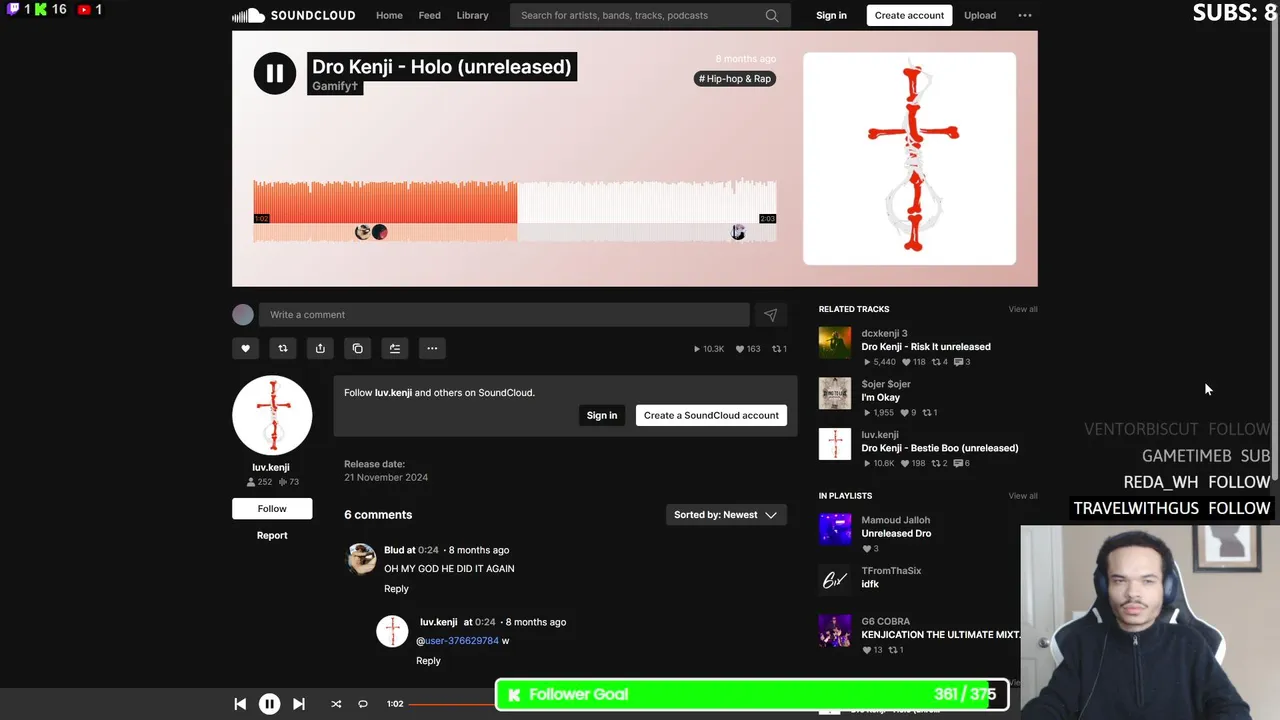Image resolution: width=1280 pixels, height=720 pixels.
Task: View all playlists containing this track
Action: [x=1022, y=496]
